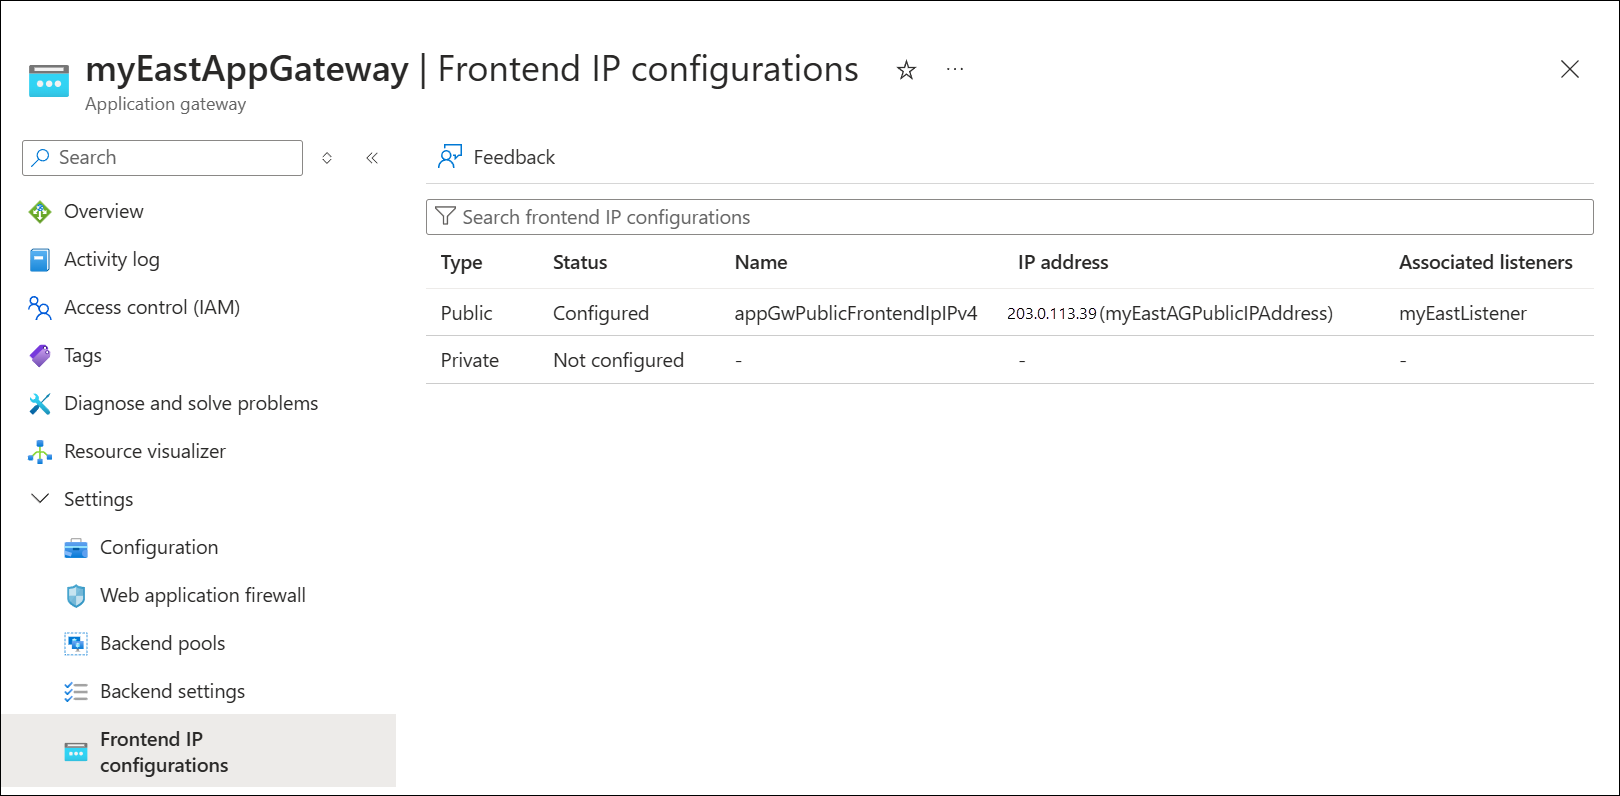The image size is (1620, 796).
Task: Open Diagnose and solve problems via its icon
Action: tap(39, 403)
